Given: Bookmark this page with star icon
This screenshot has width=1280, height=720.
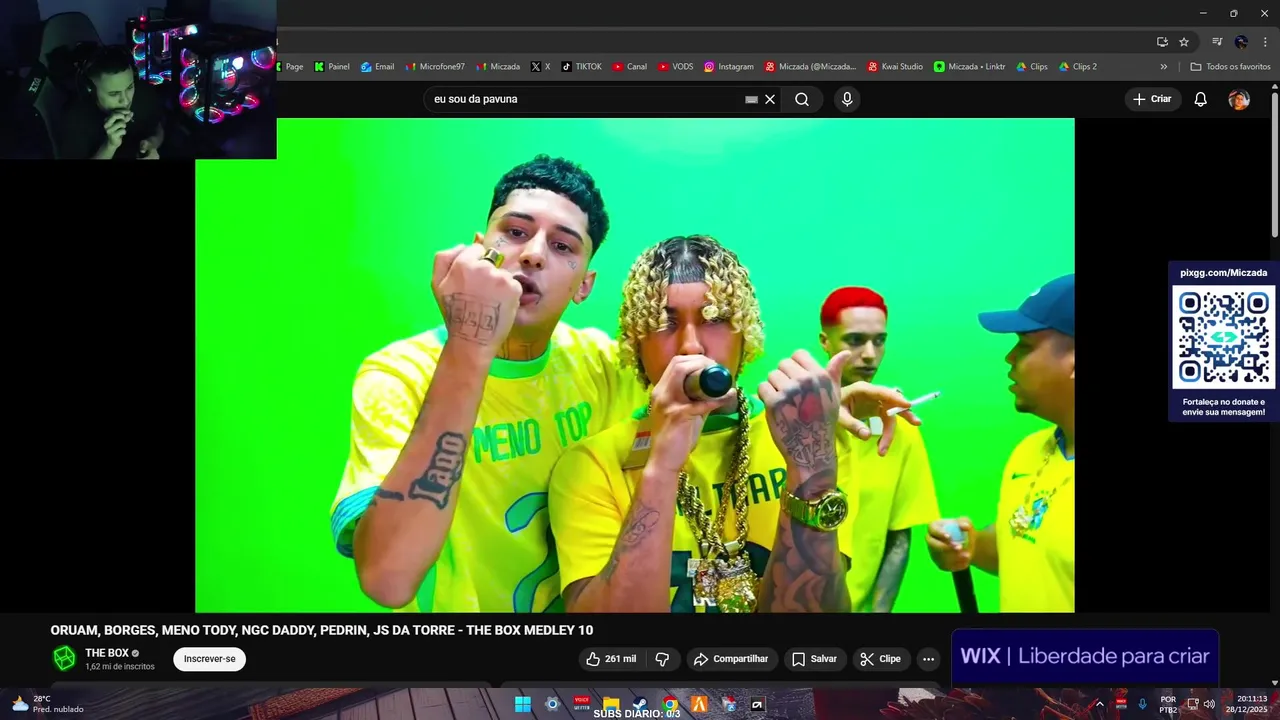Looking at the screenshot, I should tap(1184, 42).
